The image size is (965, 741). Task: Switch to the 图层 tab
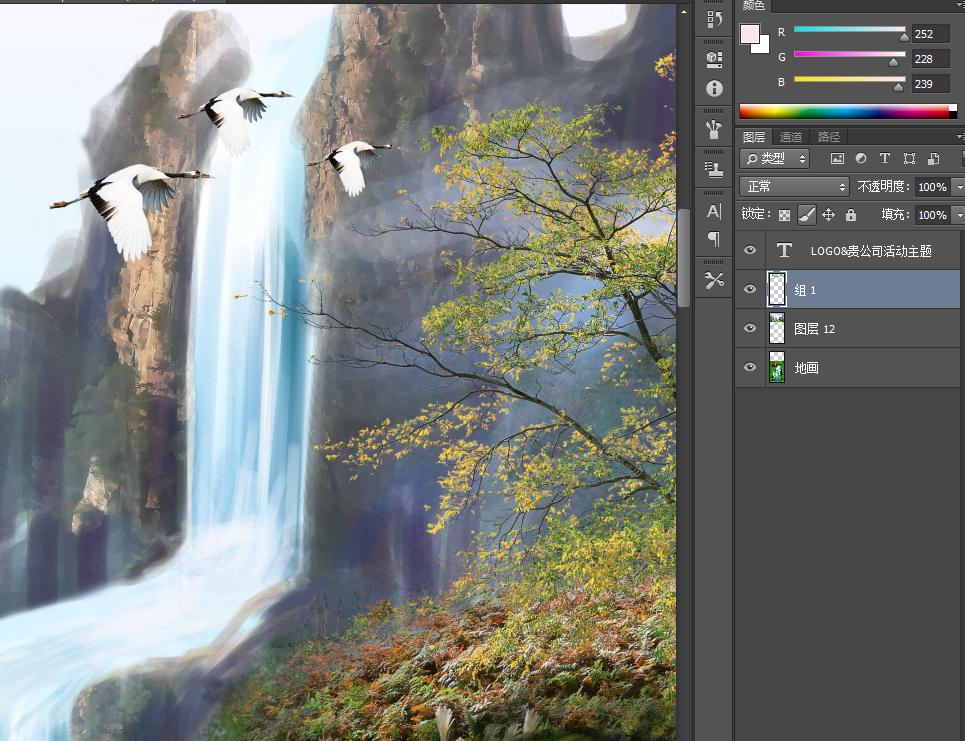tap(754, 137)
